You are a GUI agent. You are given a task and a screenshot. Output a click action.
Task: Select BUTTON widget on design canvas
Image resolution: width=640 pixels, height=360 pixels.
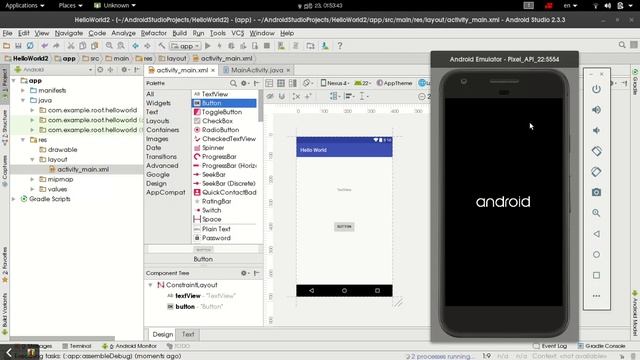click(x=344, y=227)
